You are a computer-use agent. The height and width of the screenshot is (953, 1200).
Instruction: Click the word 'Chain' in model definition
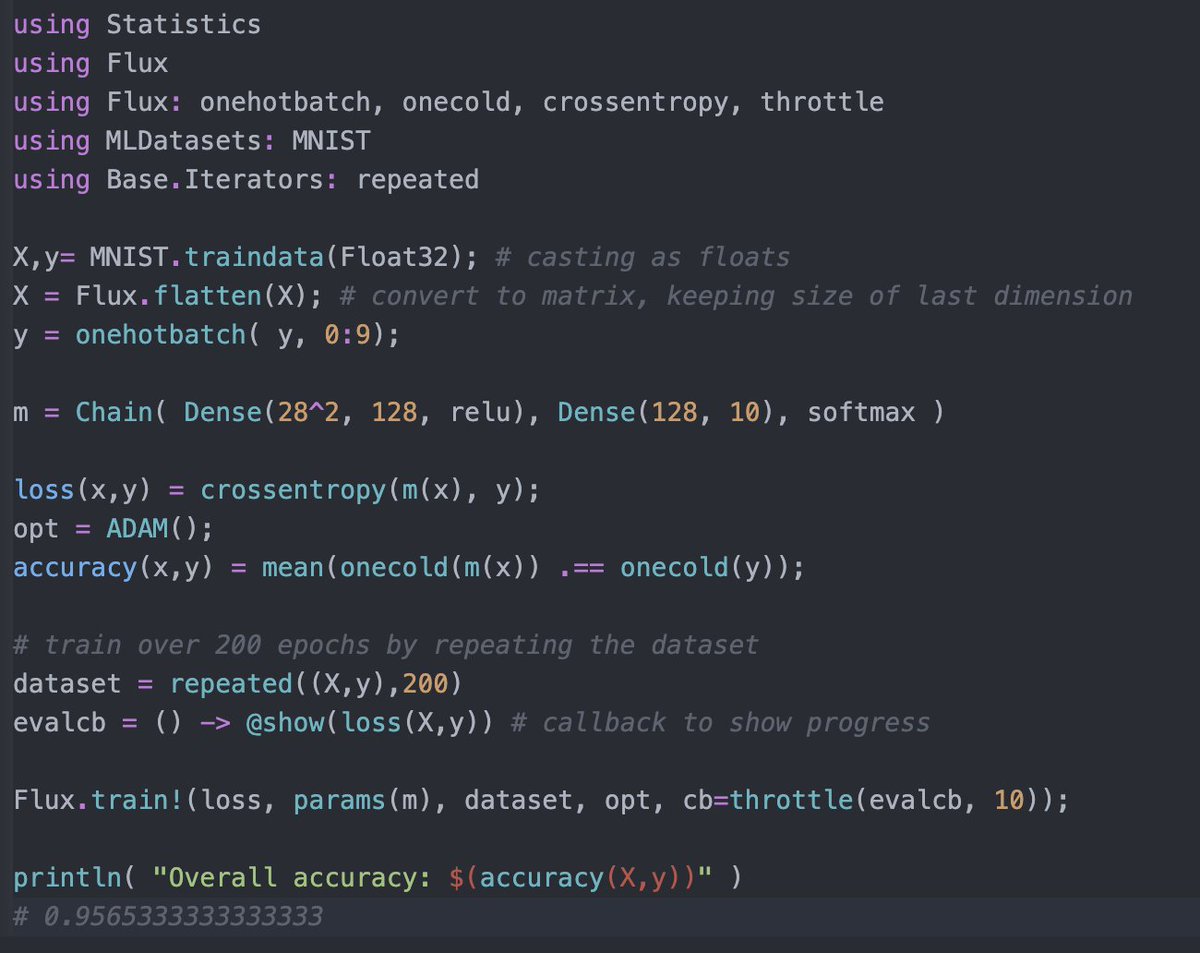(x=113, y=412)
